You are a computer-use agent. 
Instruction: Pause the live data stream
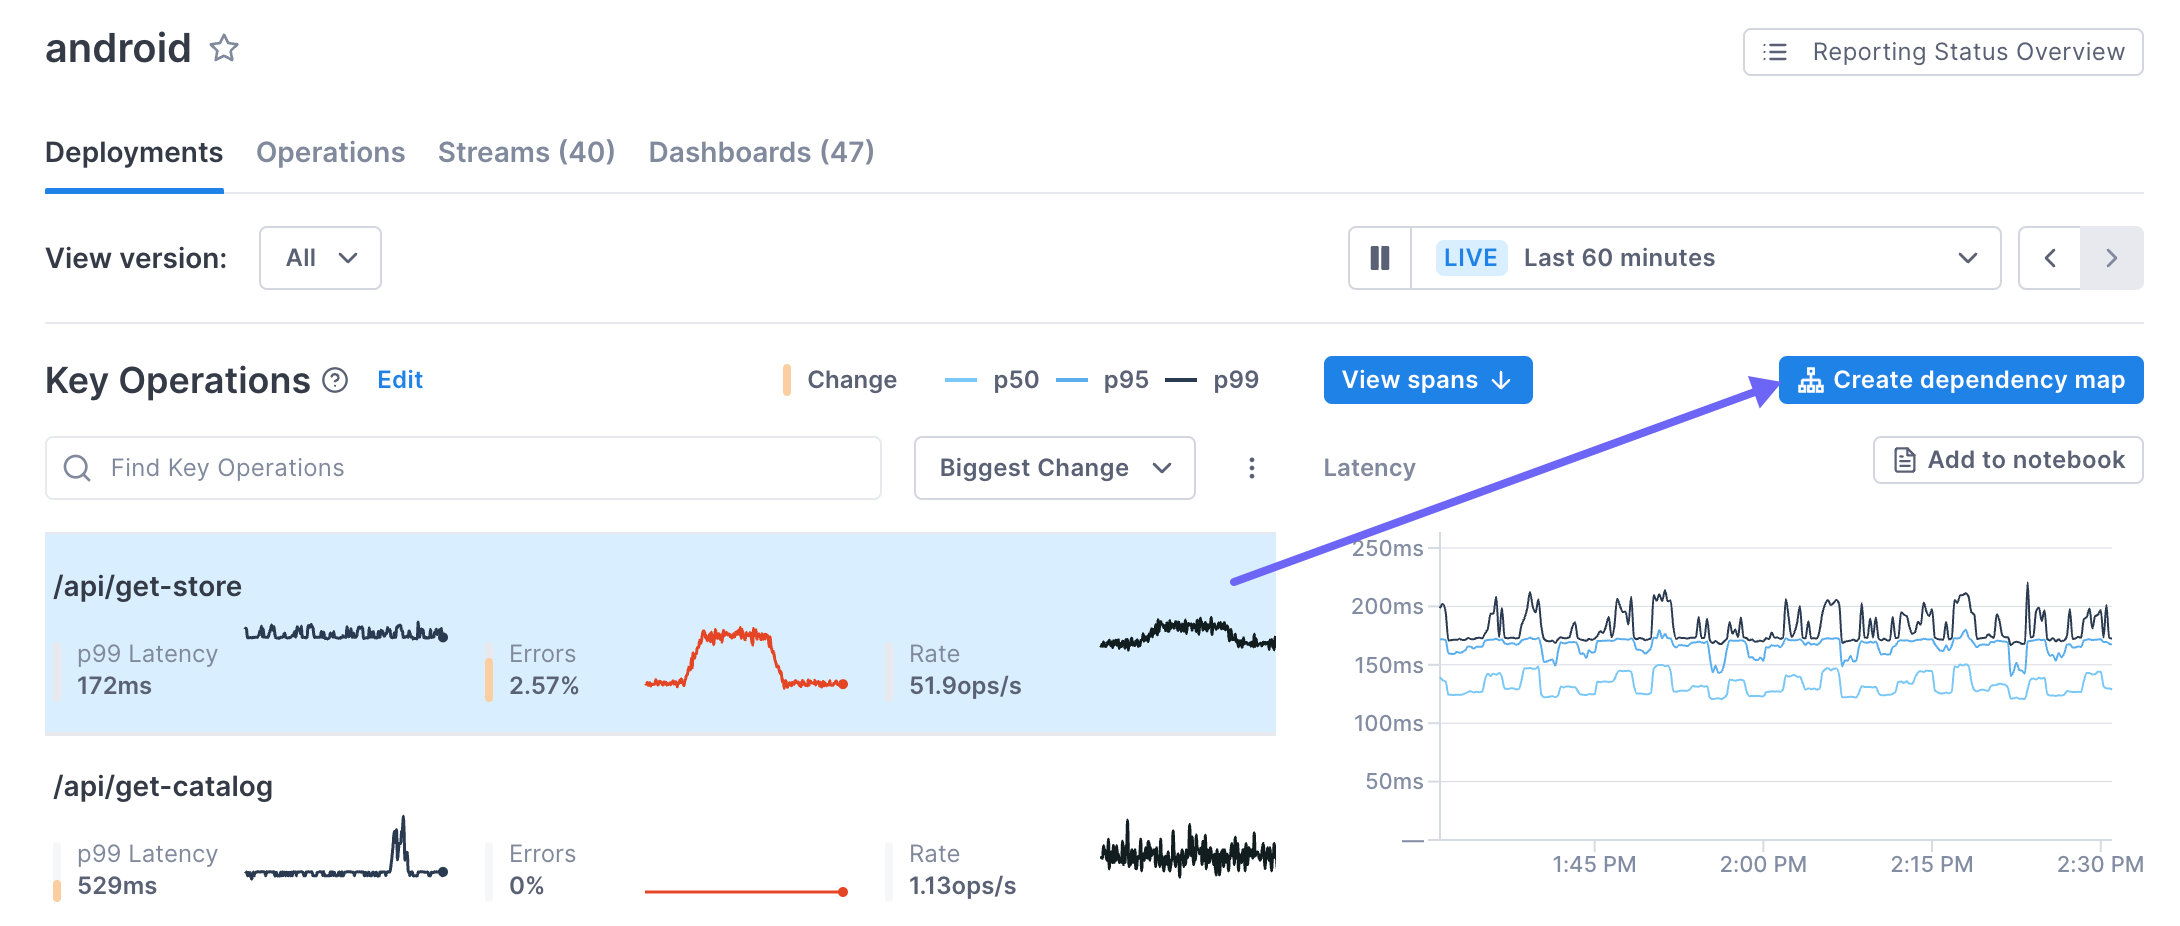coord(1379,258)
